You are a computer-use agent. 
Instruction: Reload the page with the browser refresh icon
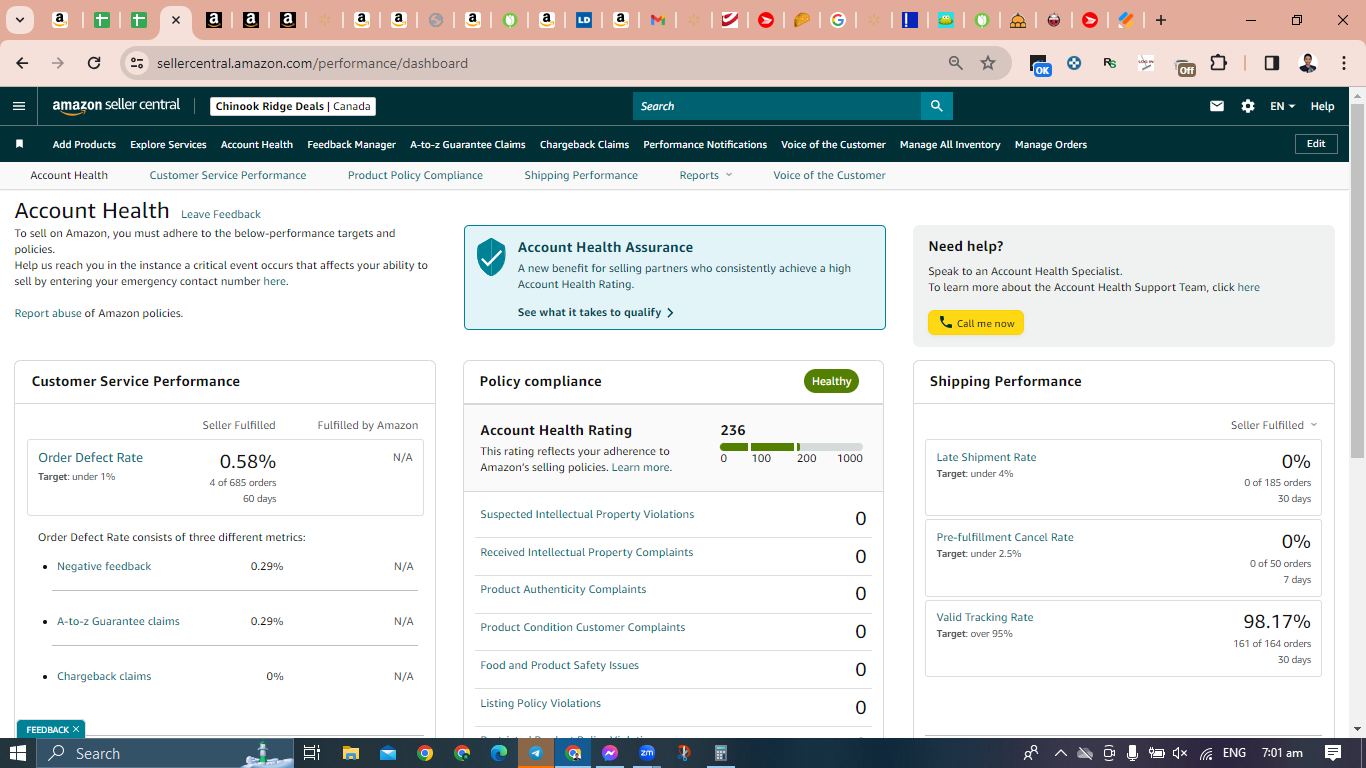pyautogui.click(x=94, y=63)
